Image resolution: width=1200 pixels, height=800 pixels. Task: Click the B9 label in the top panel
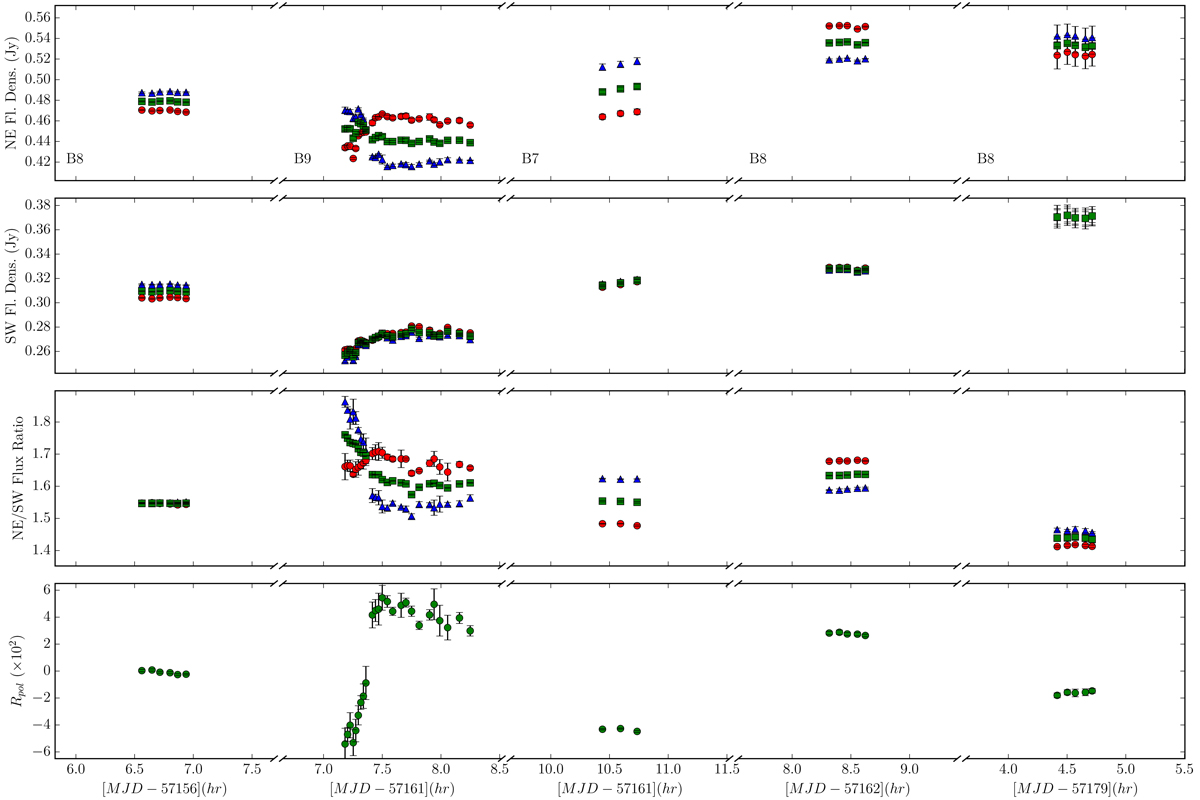coord(302,159)
